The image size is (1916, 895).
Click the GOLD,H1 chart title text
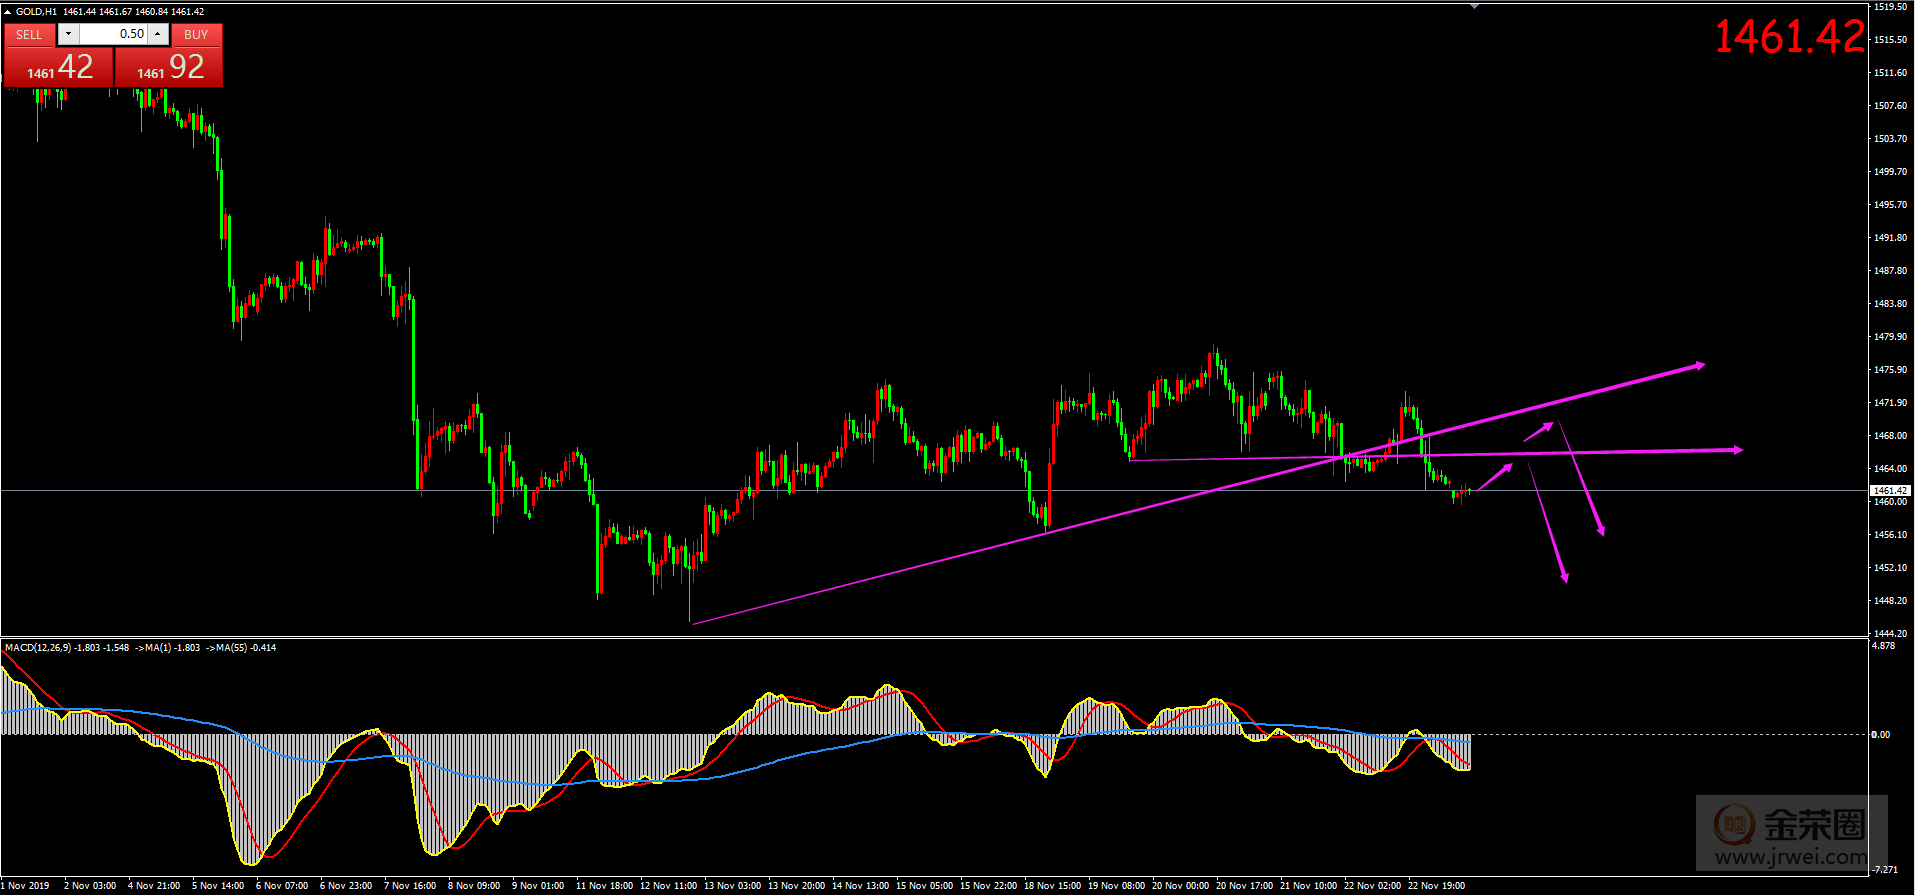pos(36,12)
